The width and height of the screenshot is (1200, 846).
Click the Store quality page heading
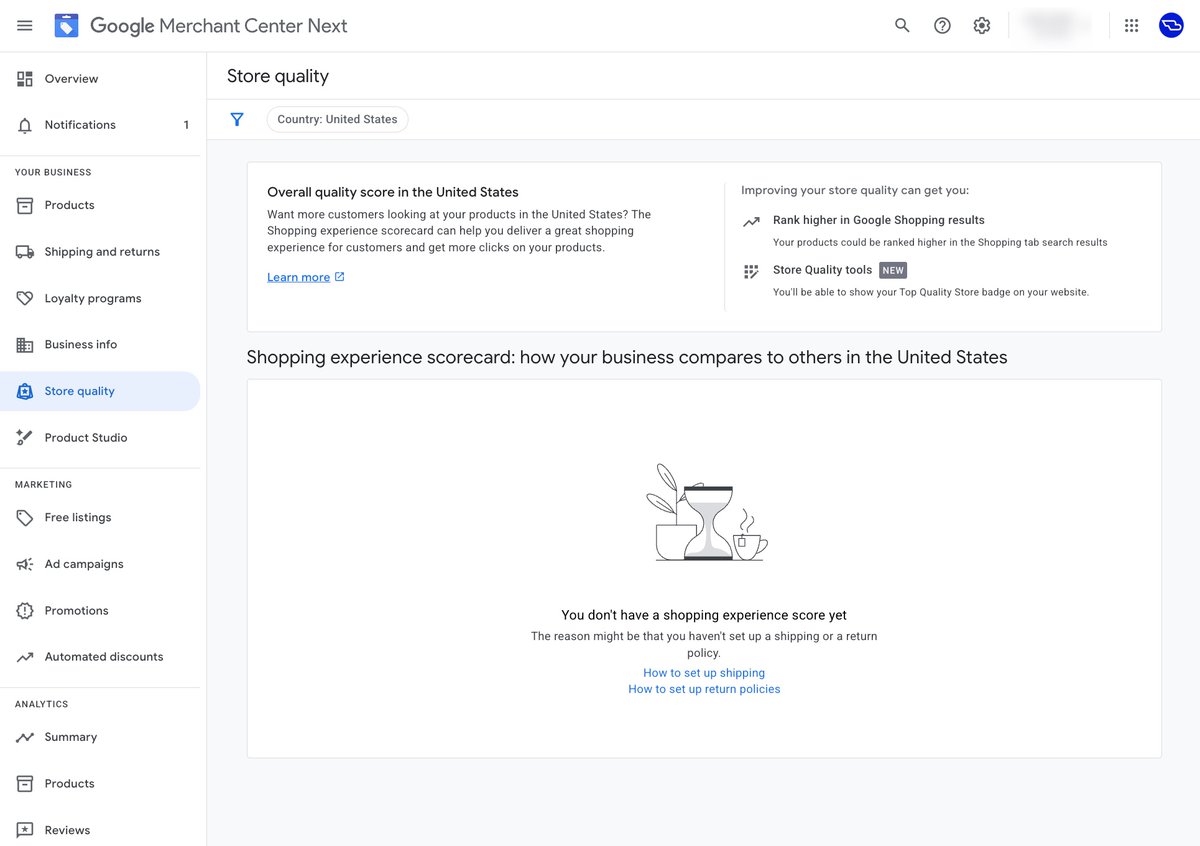coord(278,76)
